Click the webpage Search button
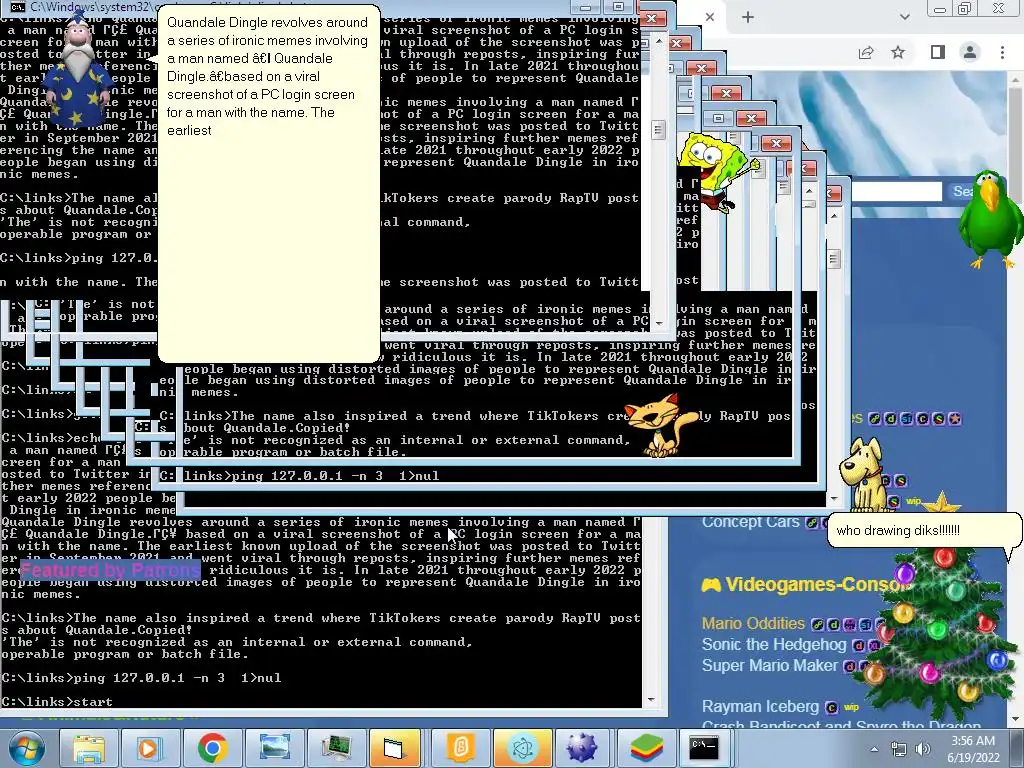The height and width of the screenshot is (768, 1024). pyautogui.click(x=963, y=191)
